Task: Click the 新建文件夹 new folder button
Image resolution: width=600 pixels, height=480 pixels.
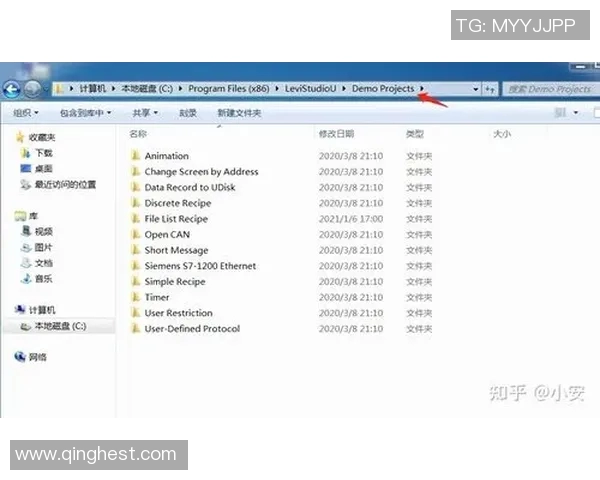Action: click(239, 113)
